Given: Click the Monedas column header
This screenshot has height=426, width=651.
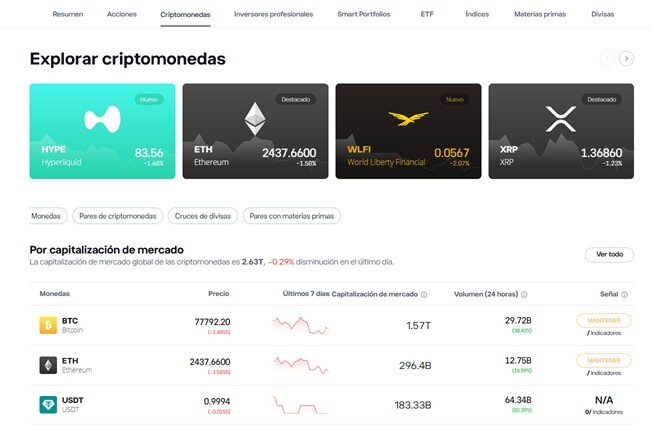Looking at the screenshot, I should (x=54, y=294).
